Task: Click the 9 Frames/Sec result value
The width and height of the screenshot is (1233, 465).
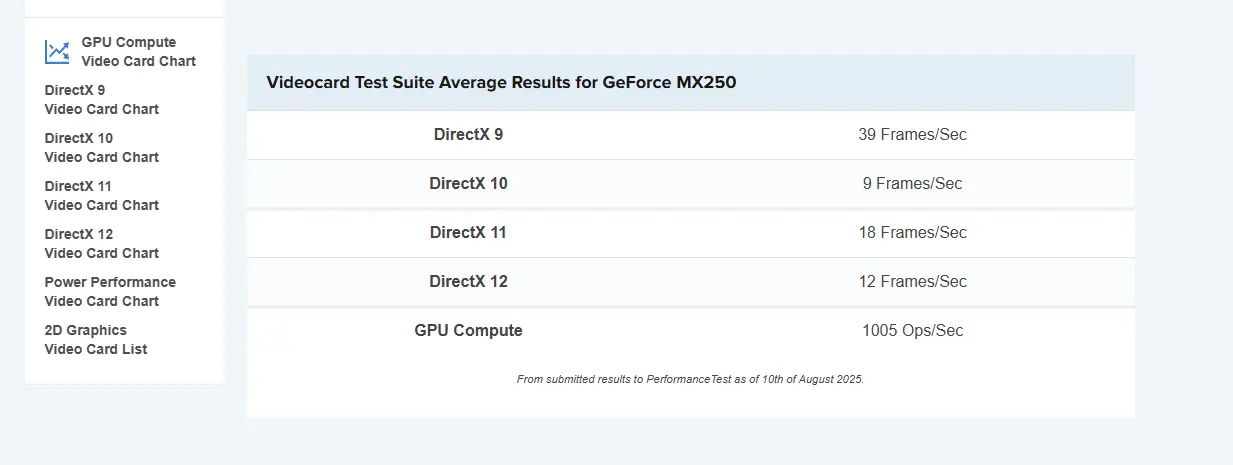Action: point(912,183)
